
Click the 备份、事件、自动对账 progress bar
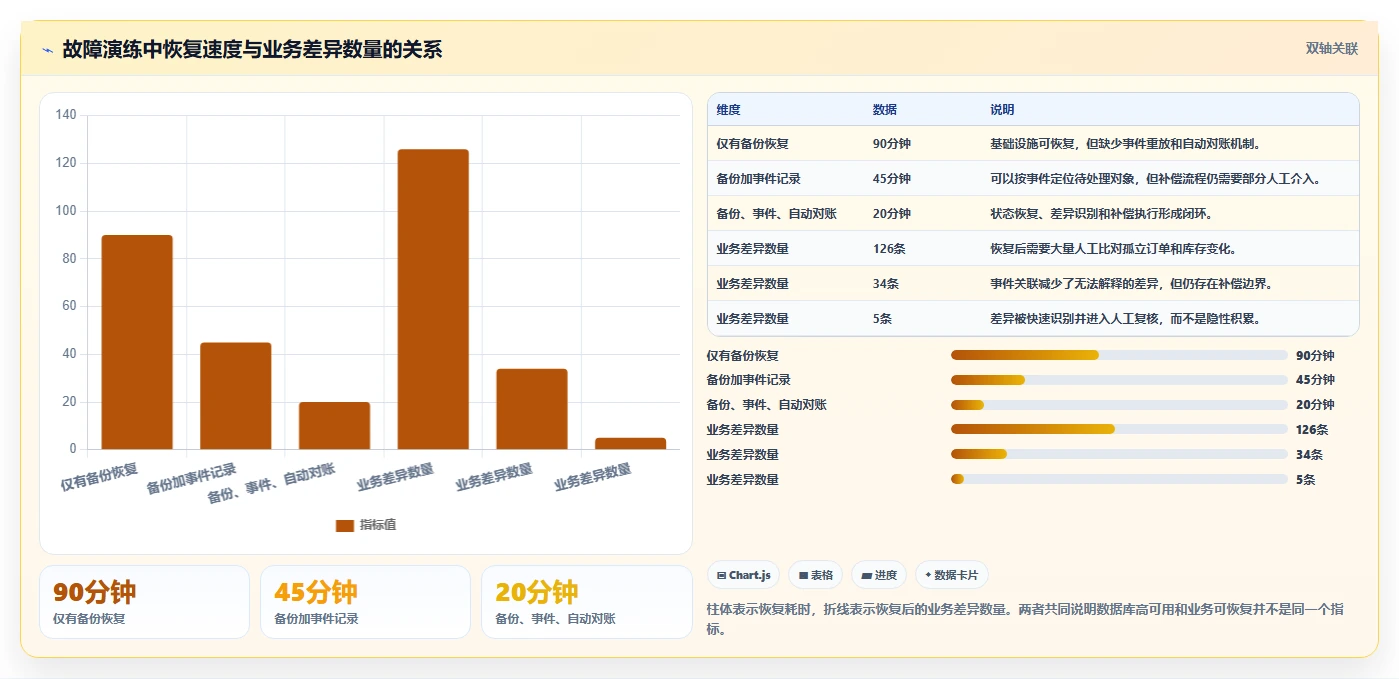click(x=1119, y=405)
